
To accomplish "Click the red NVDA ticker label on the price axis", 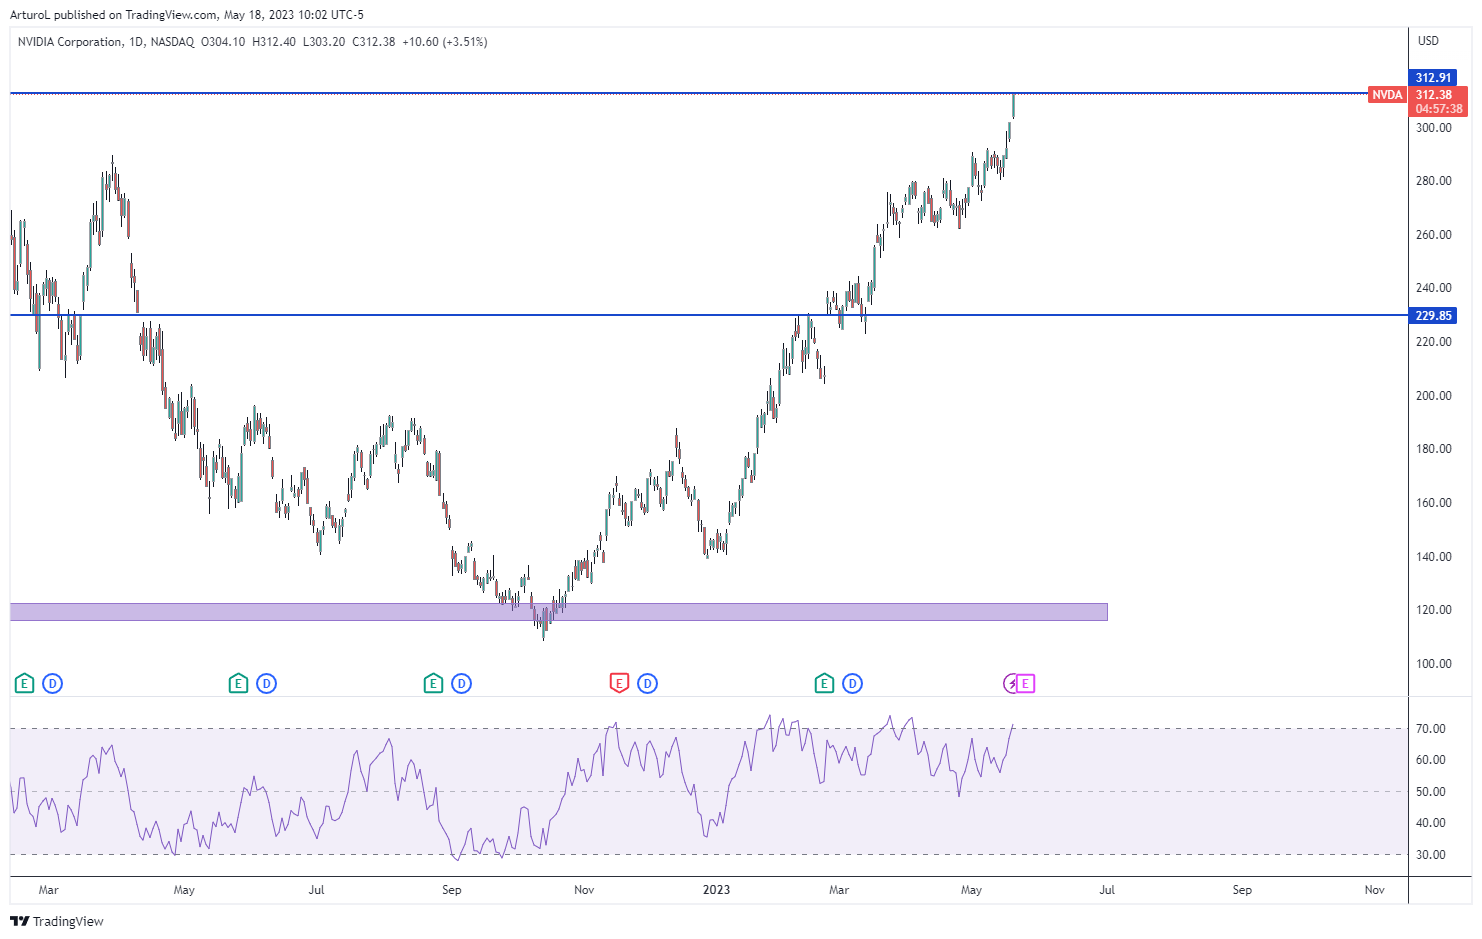I will tap(1387, 95).
